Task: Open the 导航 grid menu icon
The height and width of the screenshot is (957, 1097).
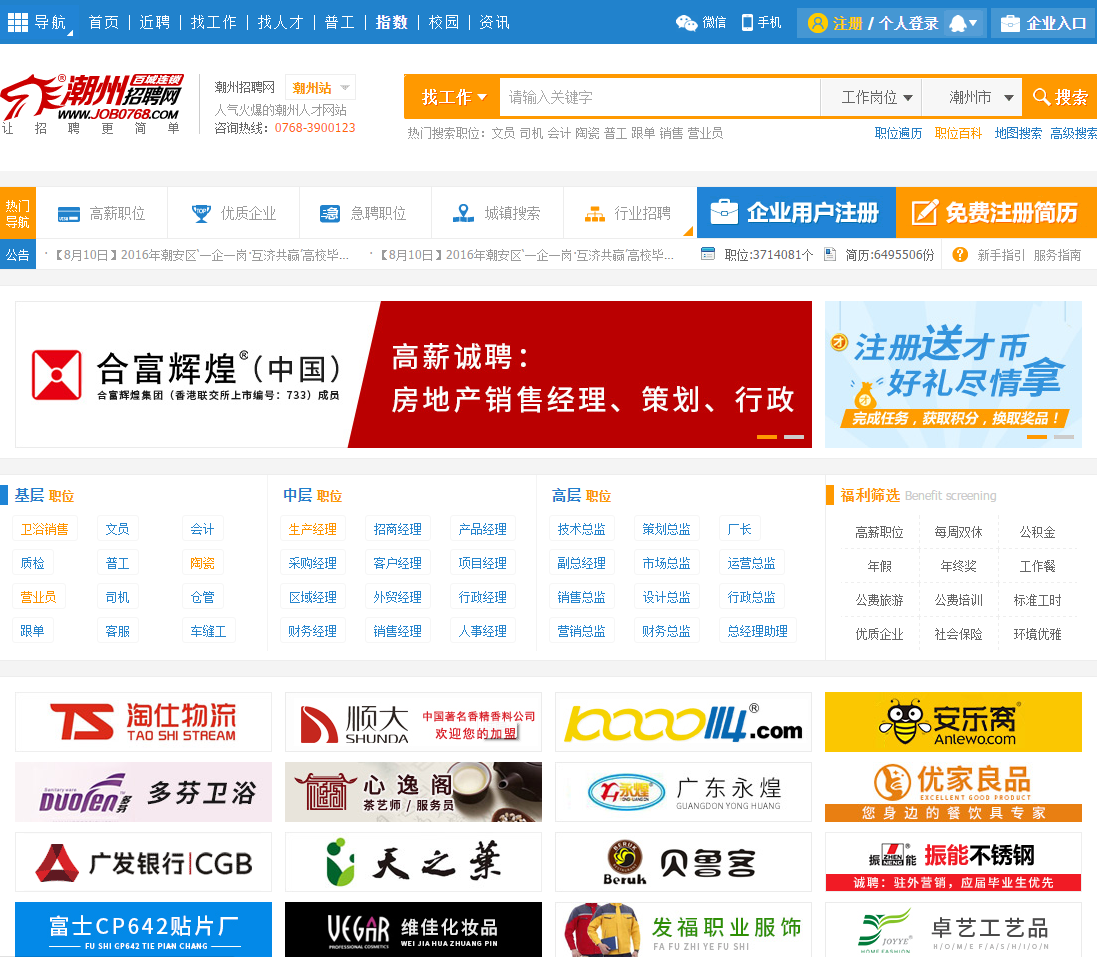Action: 17,22
